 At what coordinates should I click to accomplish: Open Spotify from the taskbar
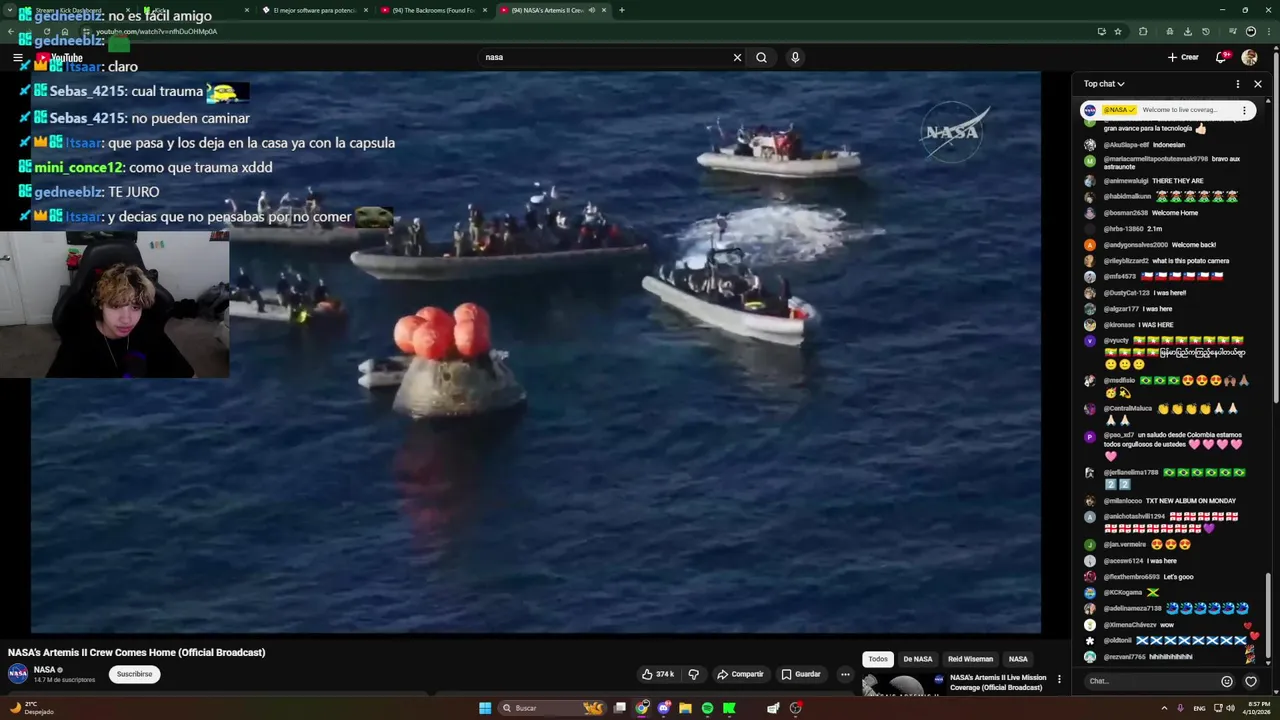pyautogui.click(x=707, y=708)
